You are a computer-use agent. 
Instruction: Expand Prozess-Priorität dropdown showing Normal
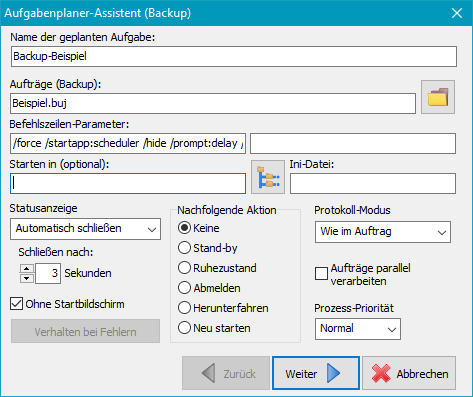358,329
